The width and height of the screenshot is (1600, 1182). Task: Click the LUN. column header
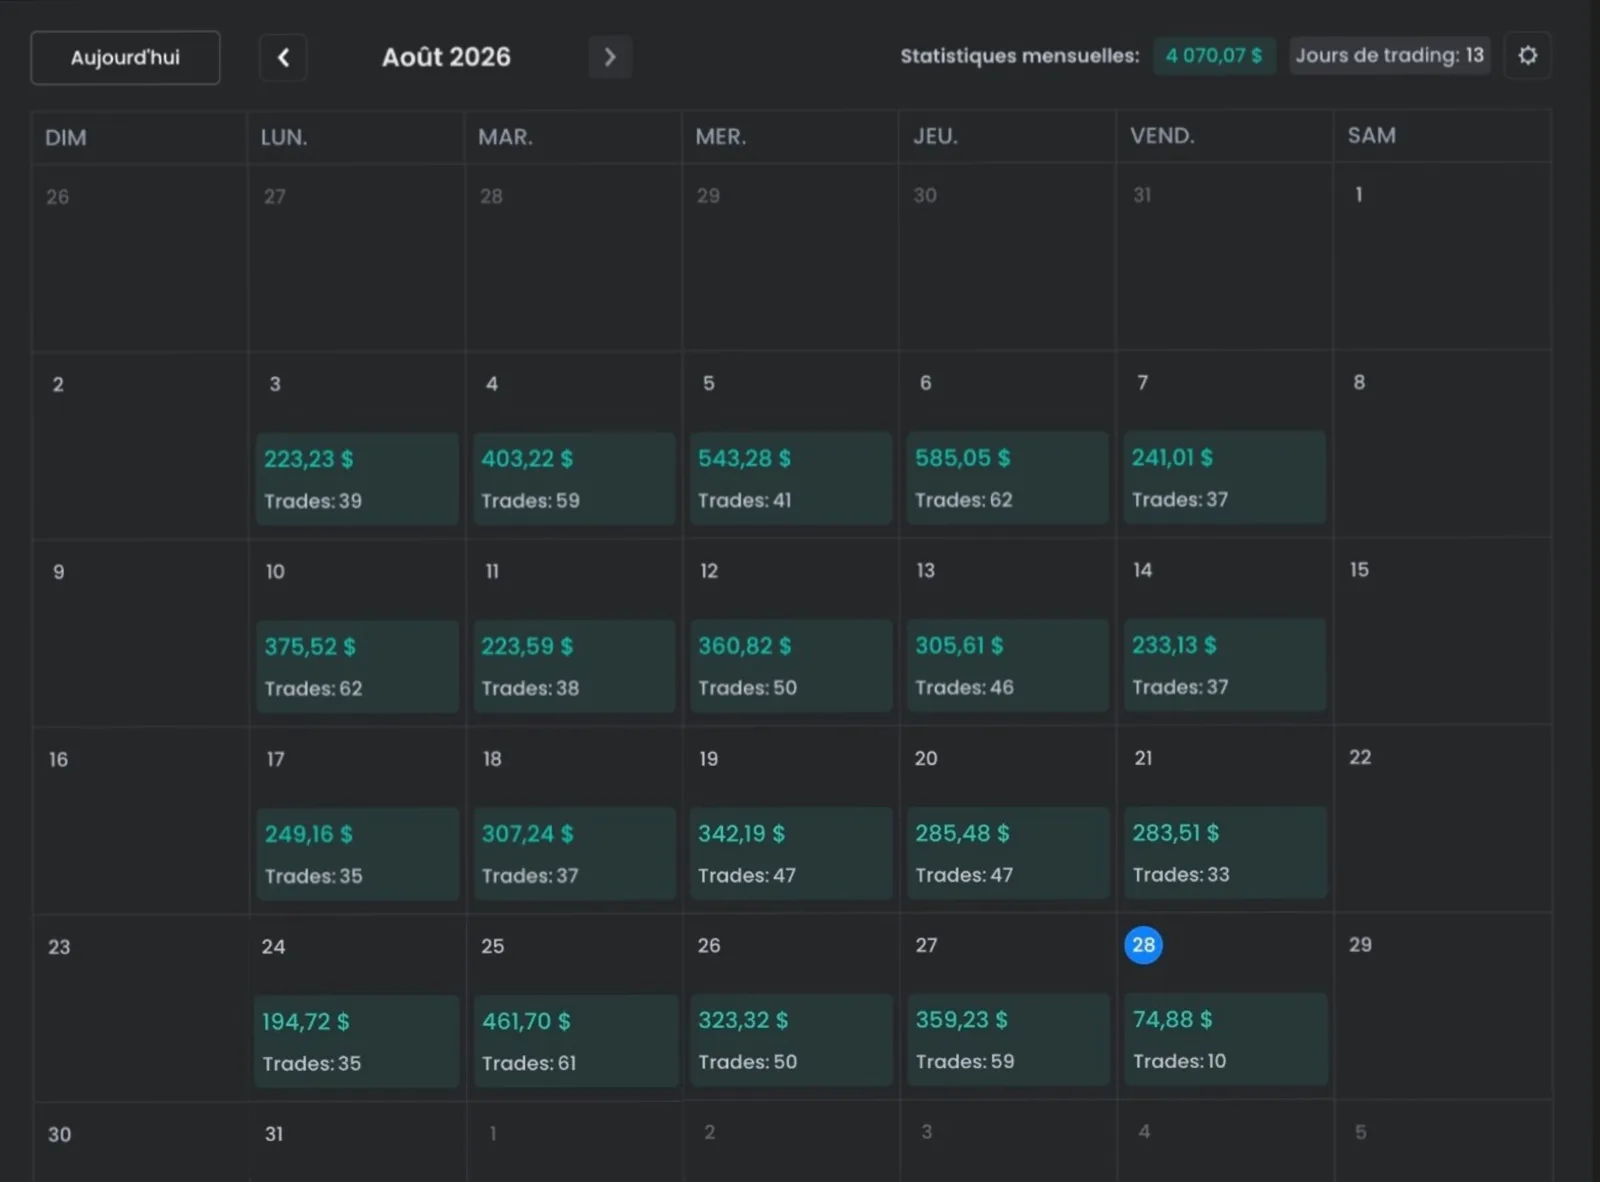coord(284,138)
